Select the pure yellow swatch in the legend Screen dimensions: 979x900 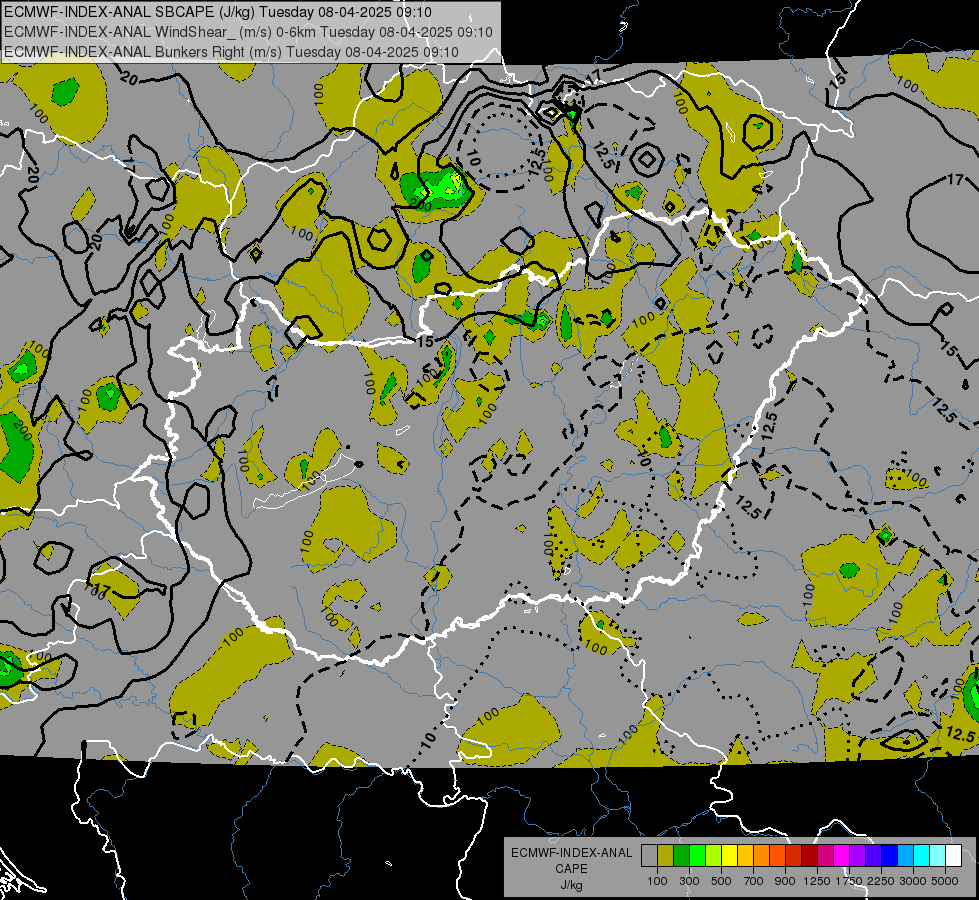tap(729, 855)
